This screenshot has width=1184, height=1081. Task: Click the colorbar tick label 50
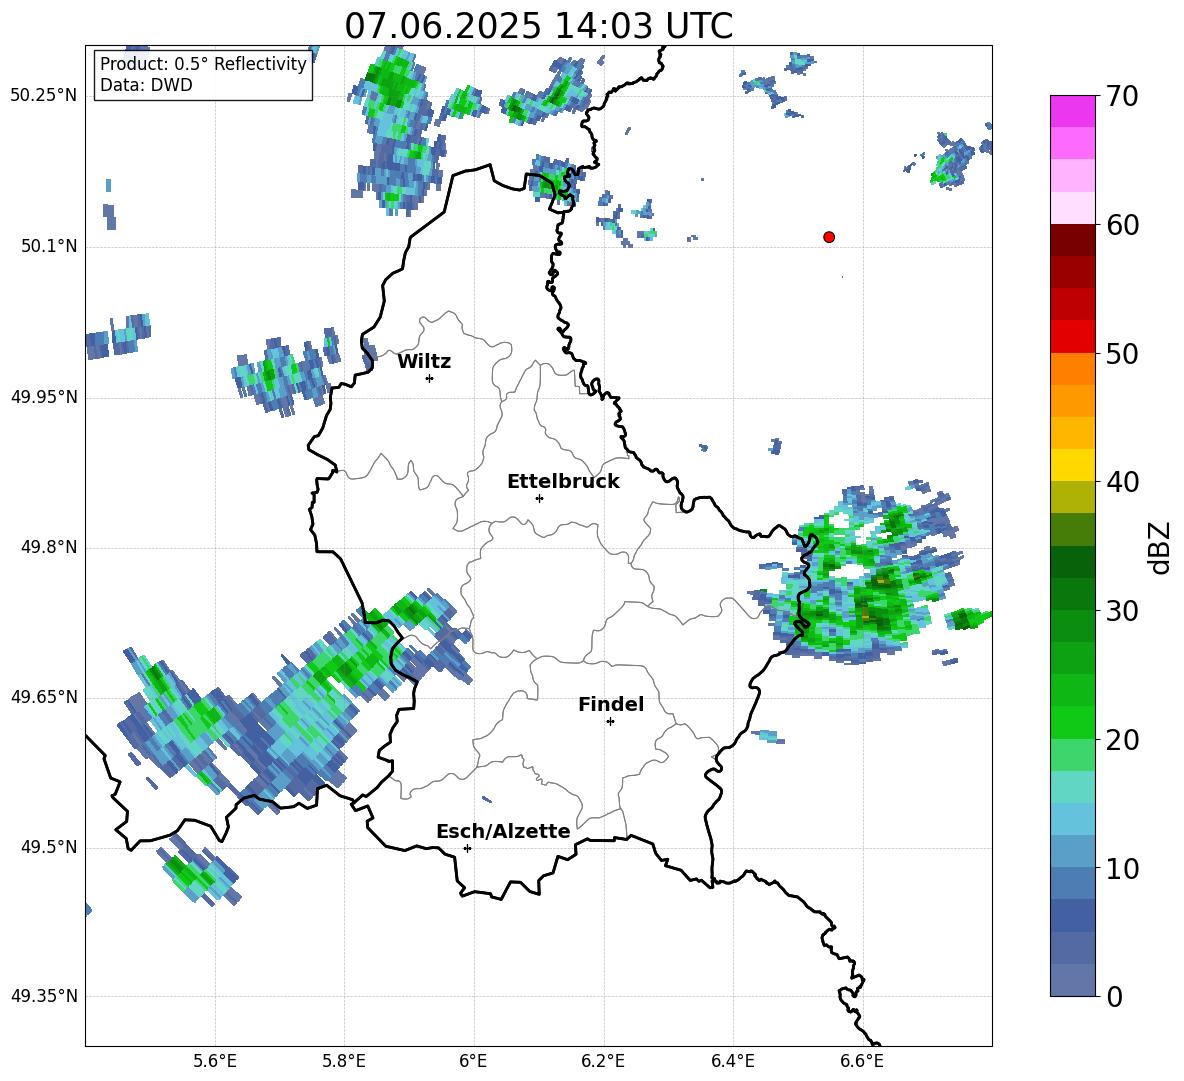(x=1122, y=353)
